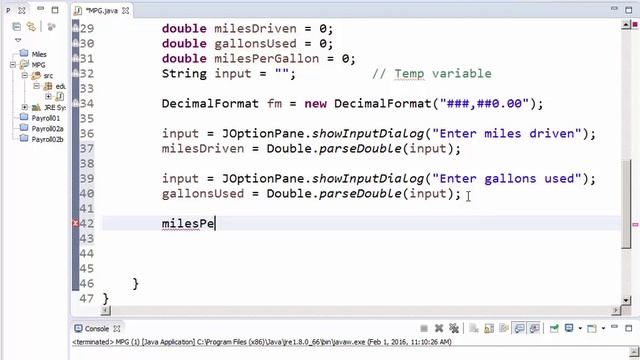Click '// Temp variable' comment

point(432,73)
